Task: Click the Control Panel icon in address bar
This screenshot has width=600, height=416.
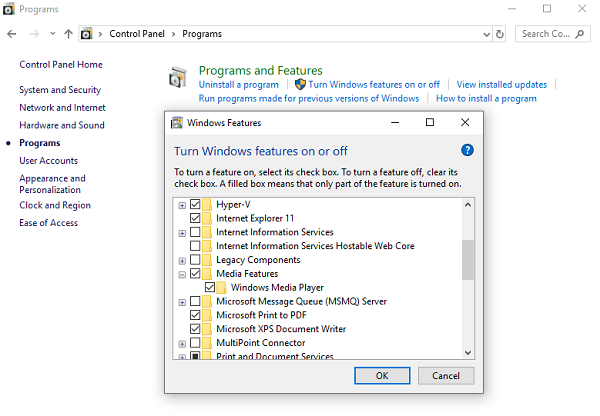Action: tap(87, 34)
